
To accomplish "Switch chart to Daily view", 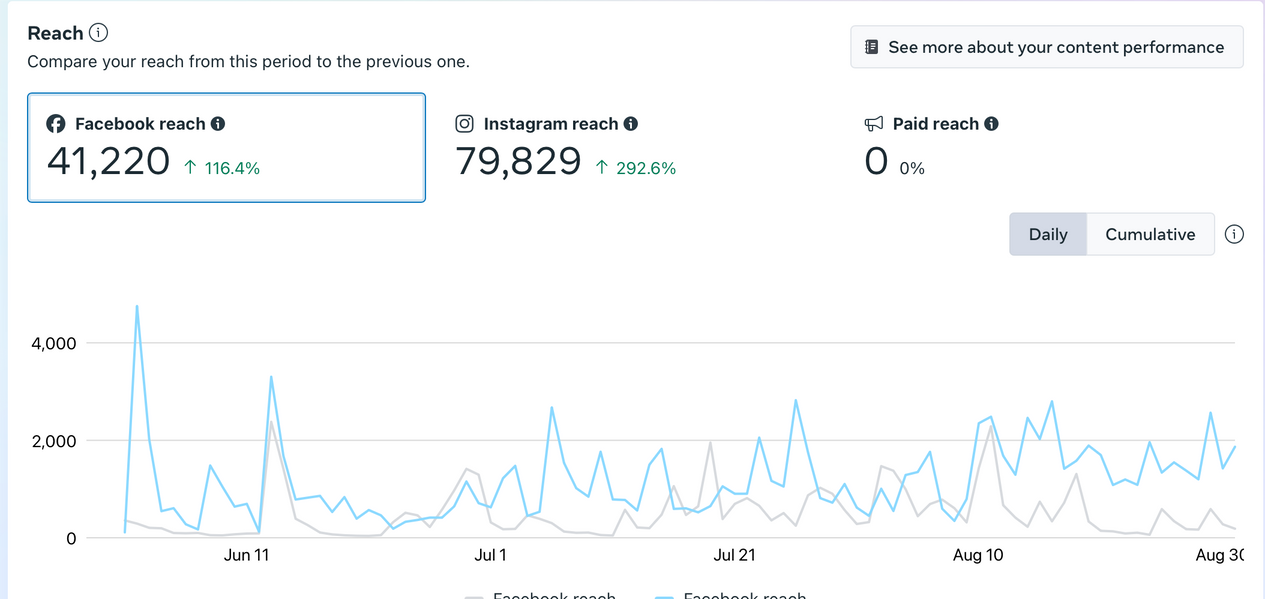I will click(1048, 234).
